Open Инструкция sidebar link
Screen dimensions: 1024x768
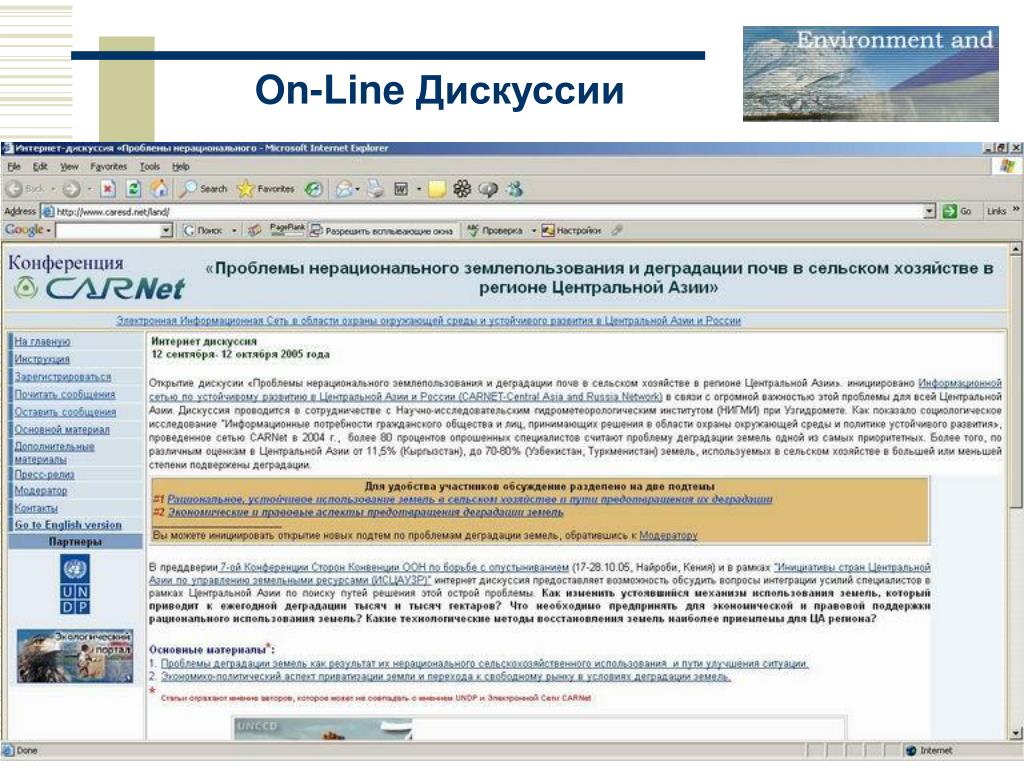[42, 359]
